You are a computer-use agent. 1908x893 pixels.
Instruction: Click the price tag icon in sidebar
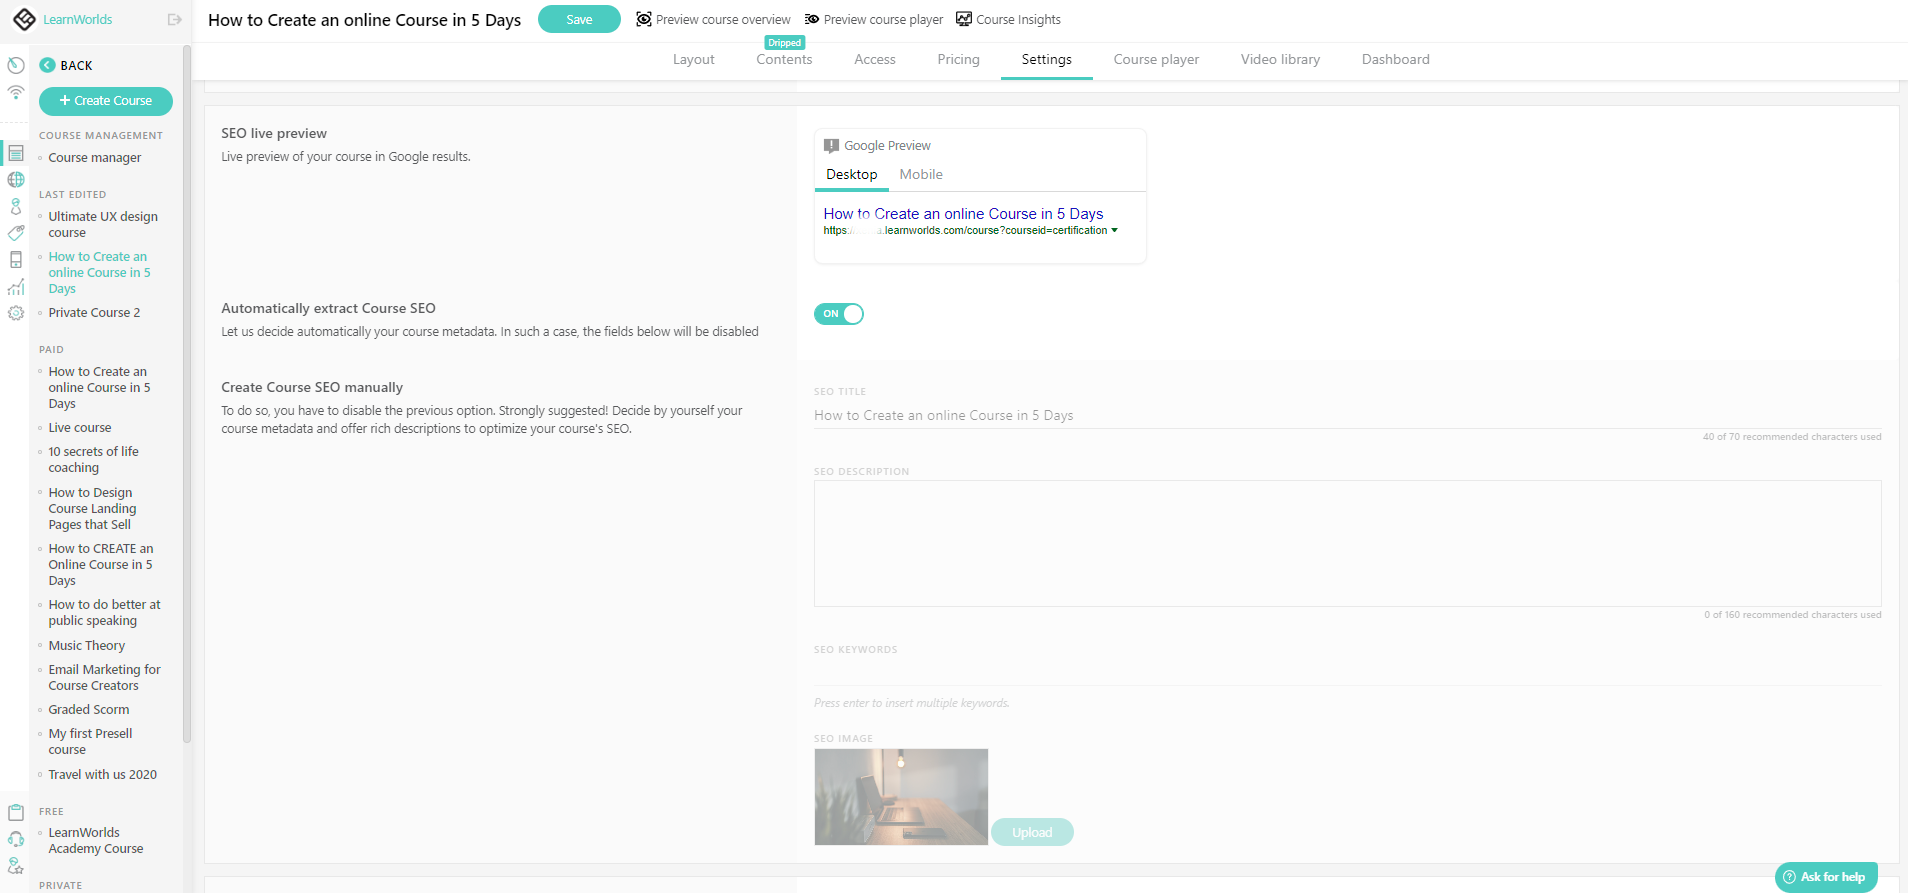point(16,233)
